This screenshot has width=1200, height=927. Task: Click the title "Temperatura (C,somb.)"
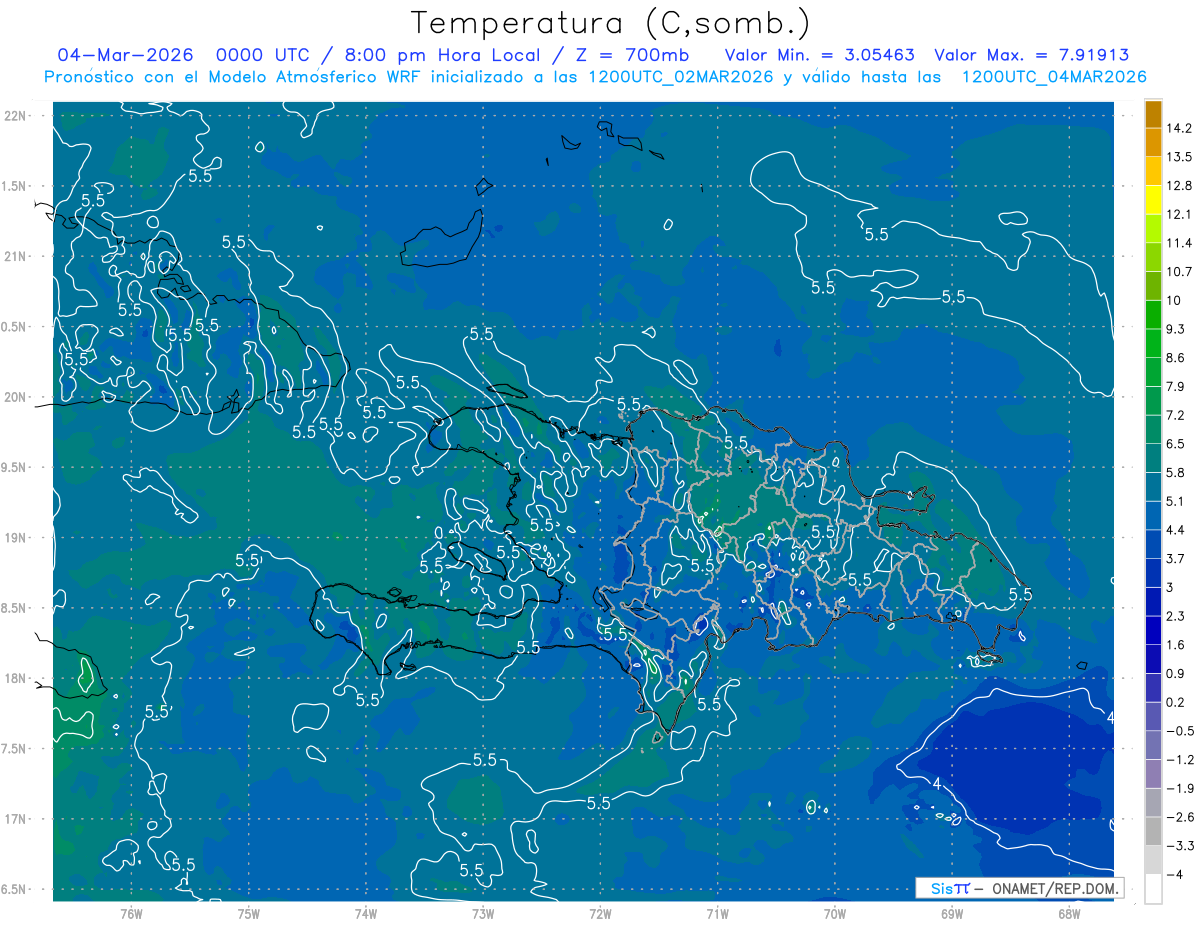coord(611,22)
